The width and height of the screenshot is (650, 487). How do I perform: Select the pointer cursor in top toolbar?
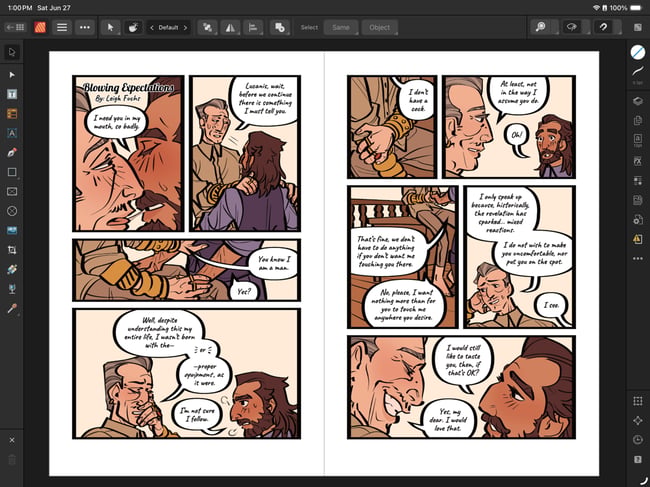[110, 27]
